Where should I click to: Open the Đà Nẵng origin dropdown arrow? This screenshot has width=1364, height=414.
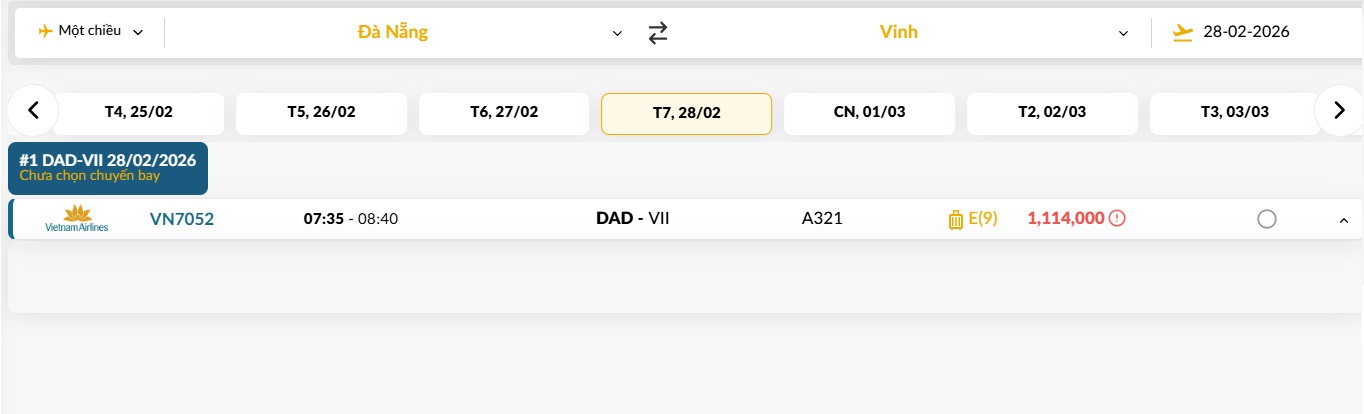click(617, 33)
